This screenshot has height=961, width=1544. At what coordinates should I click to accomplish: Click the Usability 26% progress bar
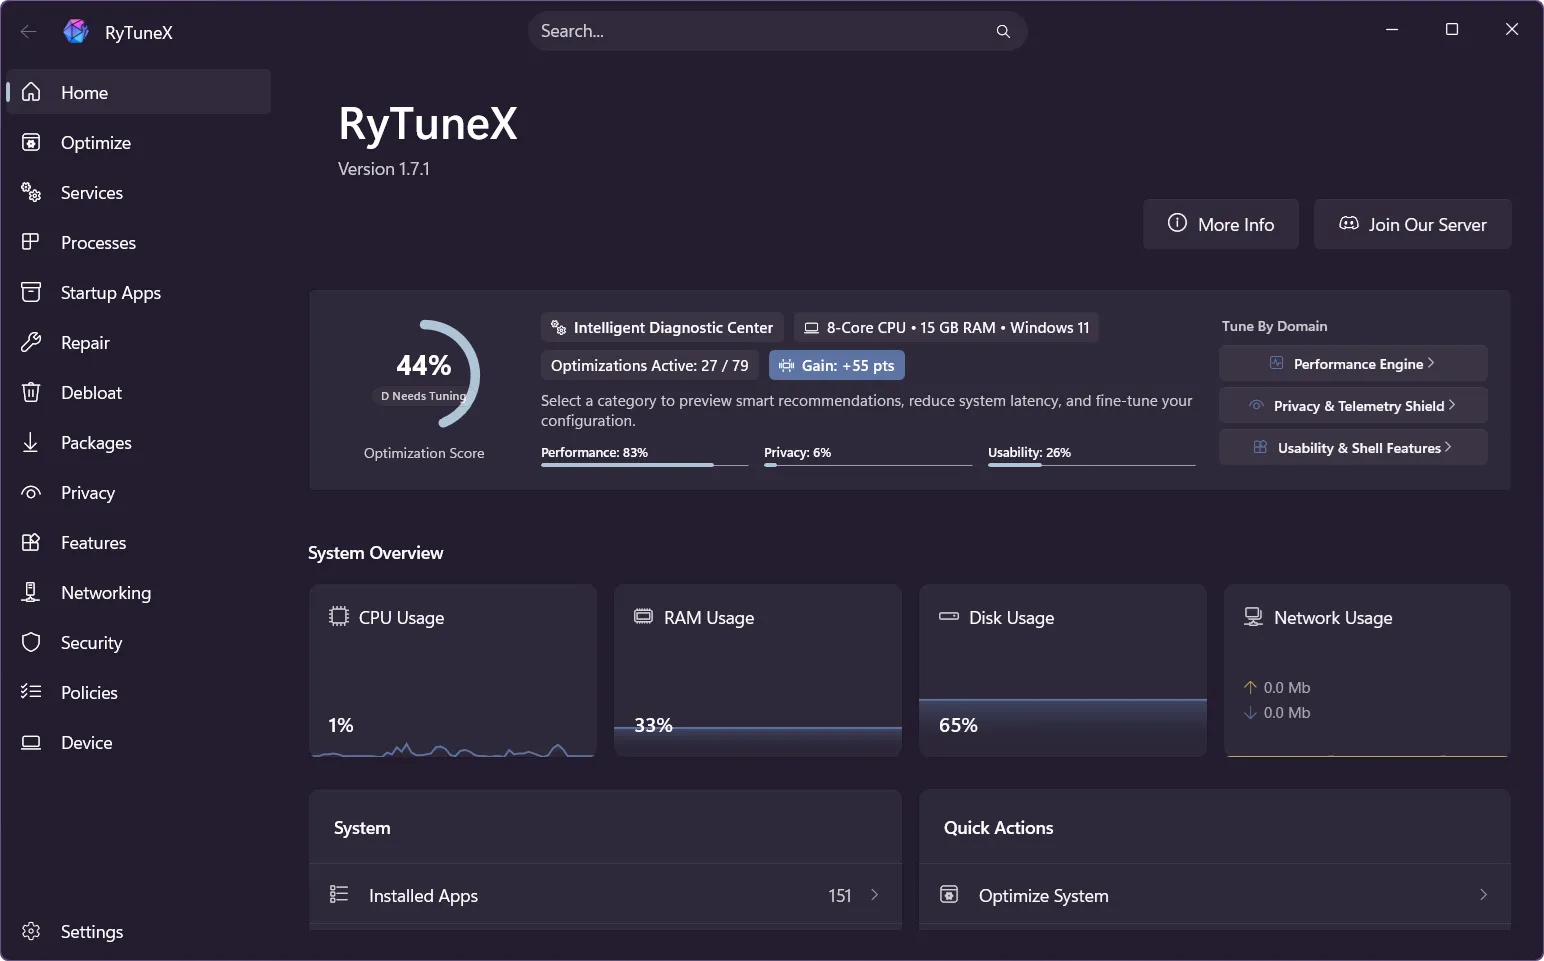pyautogui.click(x=1091, y=464)
